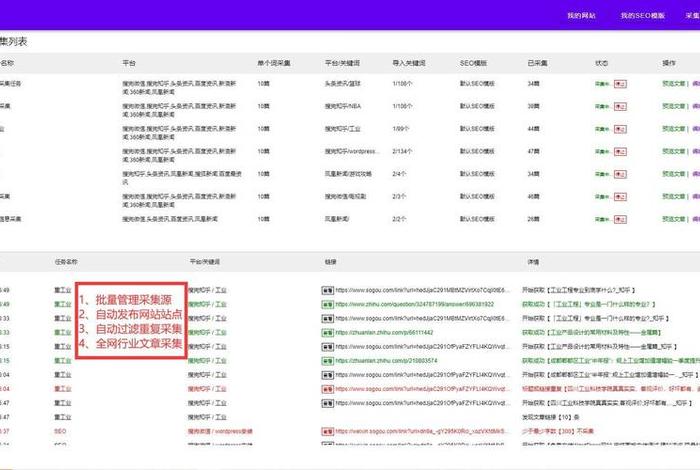700x470 pixels.
Task: Click the 发现文章链接【10】条 detail text
Action: pyautogui.click(x=550, y=417)
